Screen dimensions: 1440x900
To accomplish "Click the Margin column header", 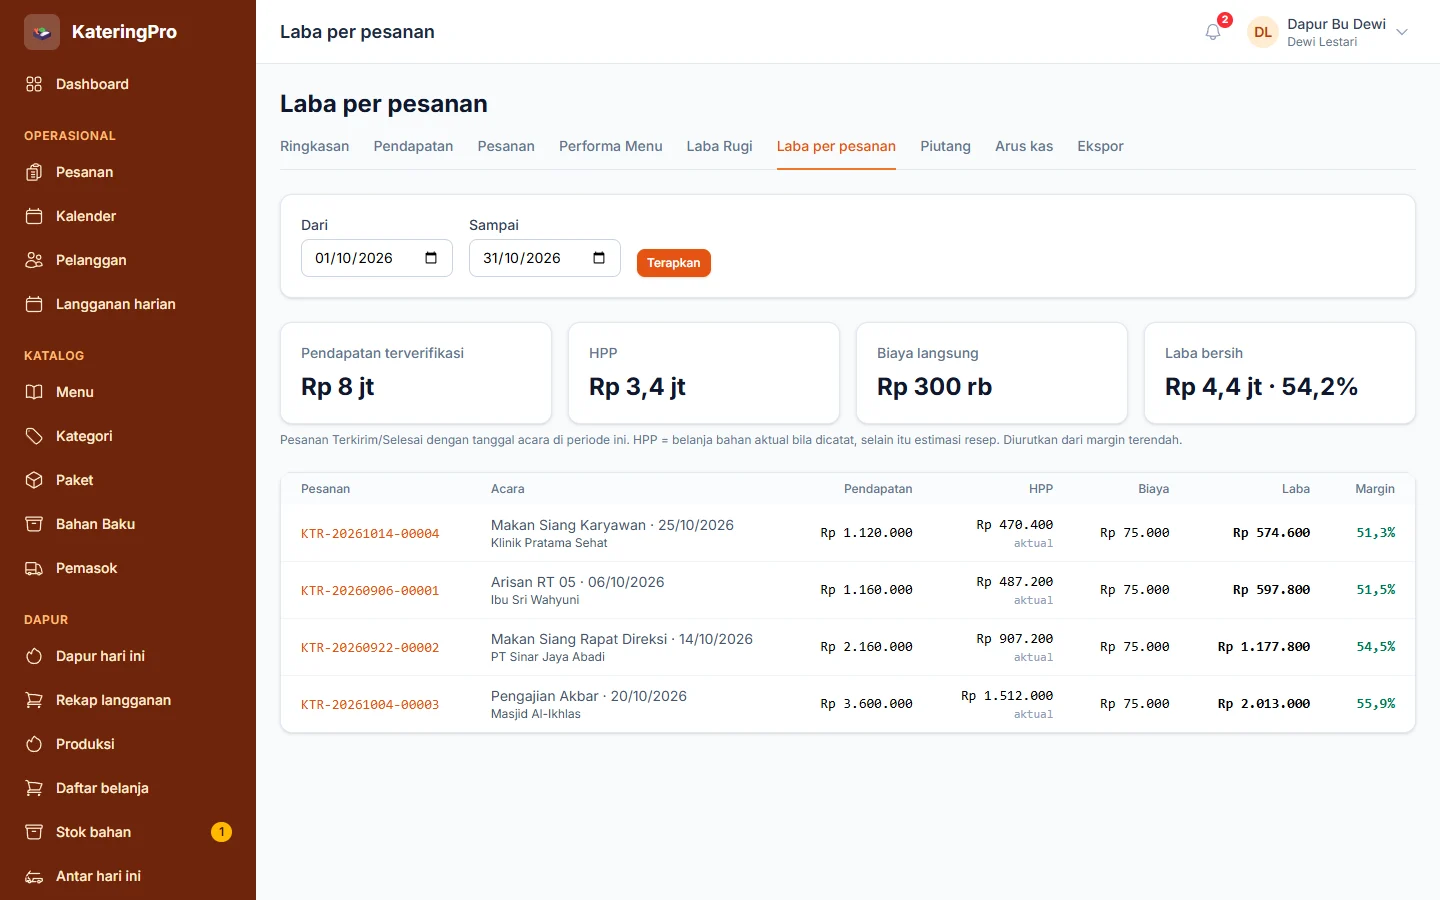I will click(1375, 489).
